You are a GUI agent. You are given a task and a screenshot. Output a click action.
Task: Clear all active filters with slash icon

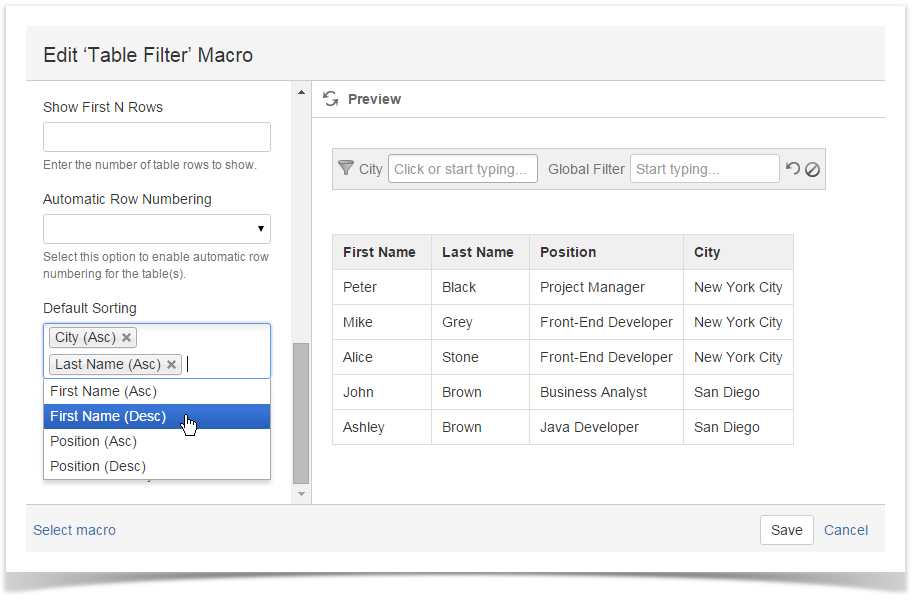pos(811,168)
